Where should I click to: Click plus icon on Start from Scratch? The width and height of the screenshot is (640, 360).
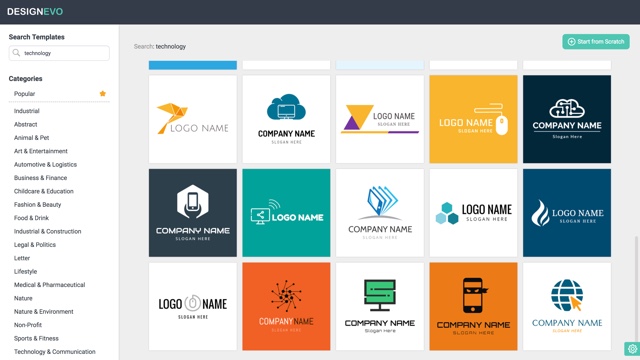571,42
